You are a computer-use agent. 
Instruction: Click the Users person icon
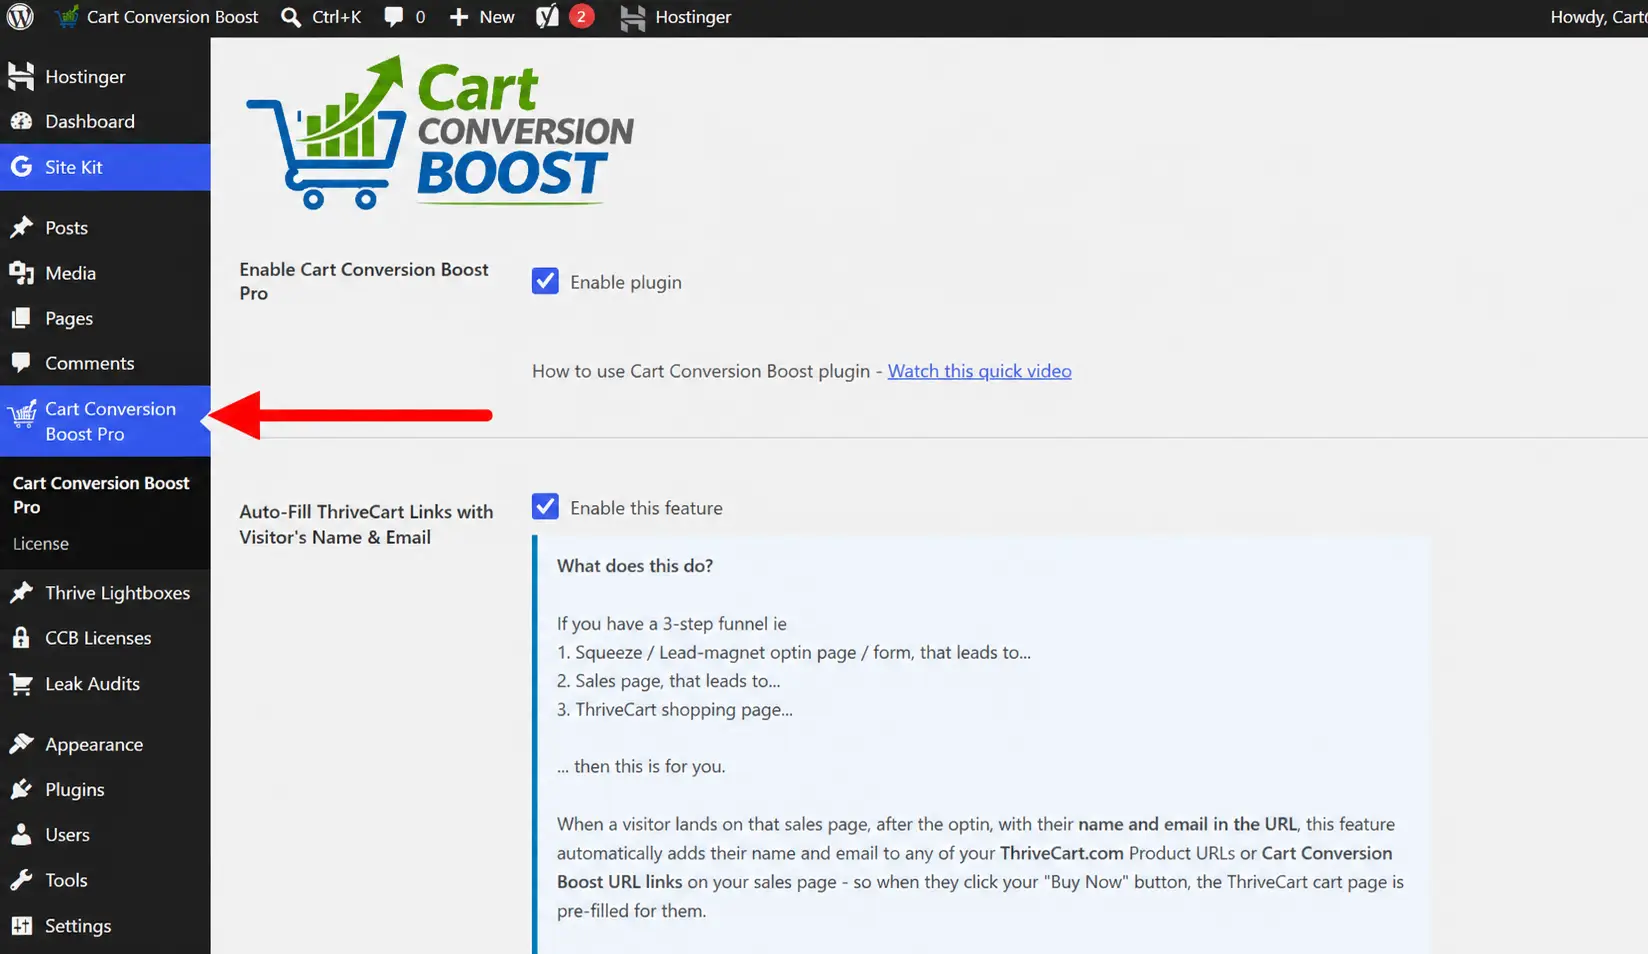coord(21,834)
